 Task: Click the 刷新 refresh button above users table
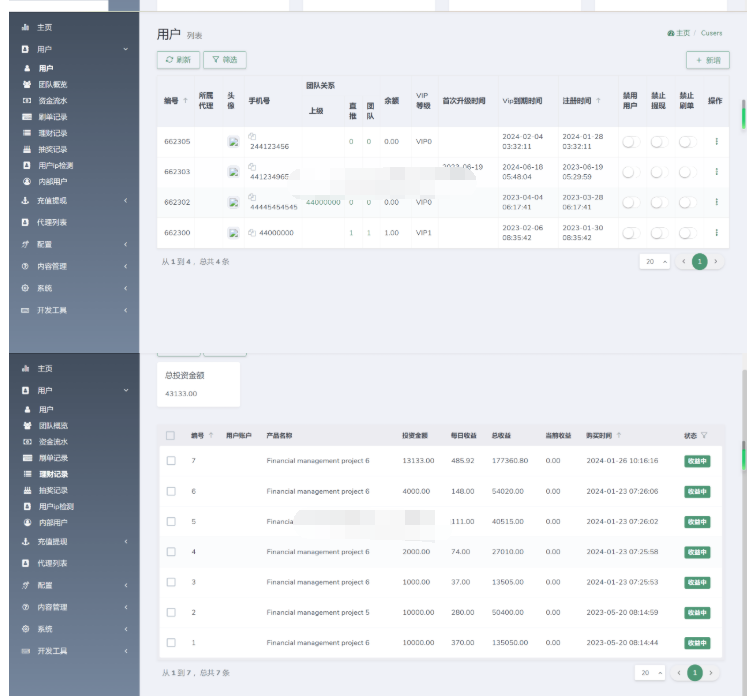[178, 60]
